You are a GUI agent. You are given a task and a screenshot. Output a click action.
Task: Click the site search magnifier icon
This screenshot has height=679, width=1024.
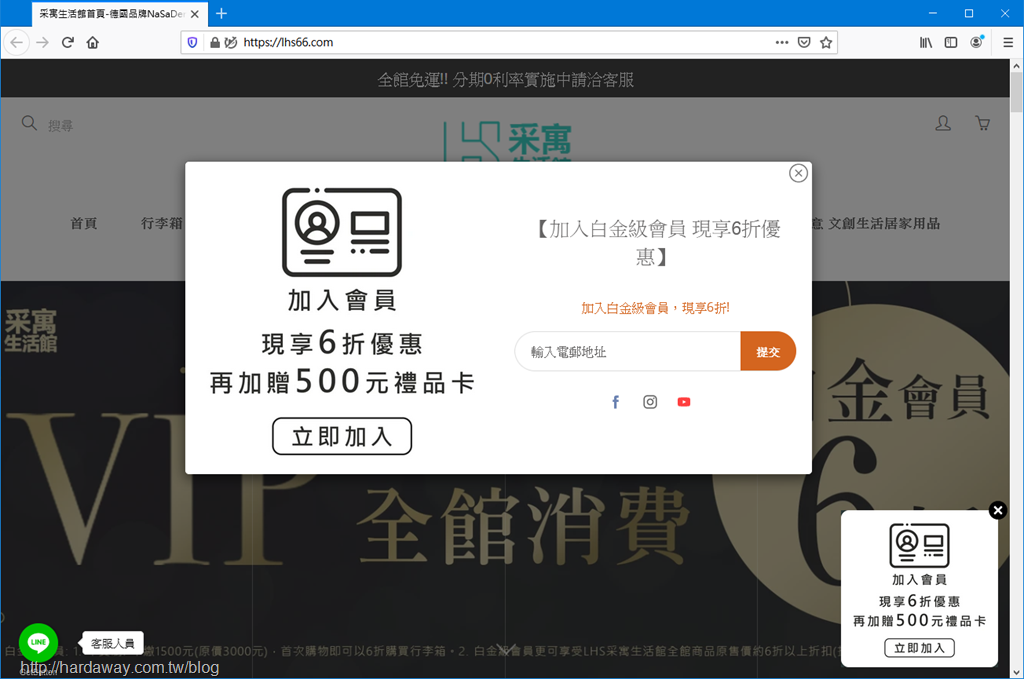coord(29,123)
